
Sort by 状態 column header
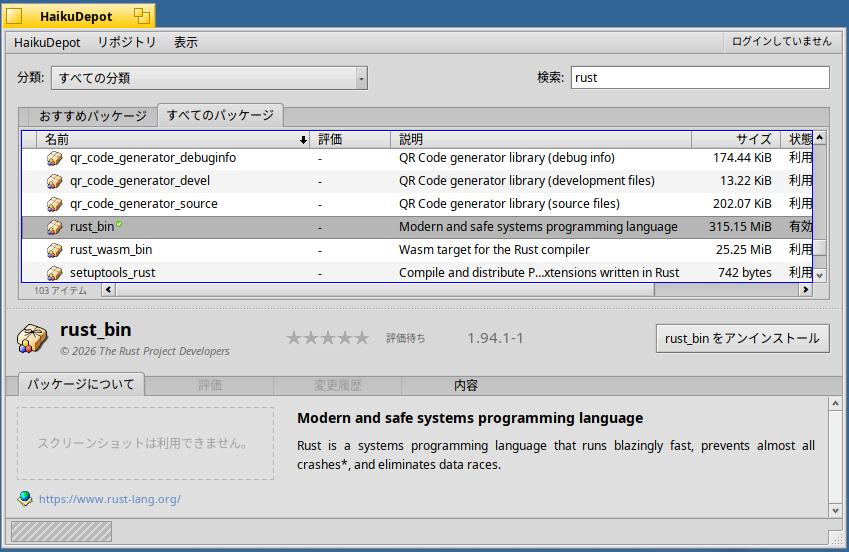[797, 140]
